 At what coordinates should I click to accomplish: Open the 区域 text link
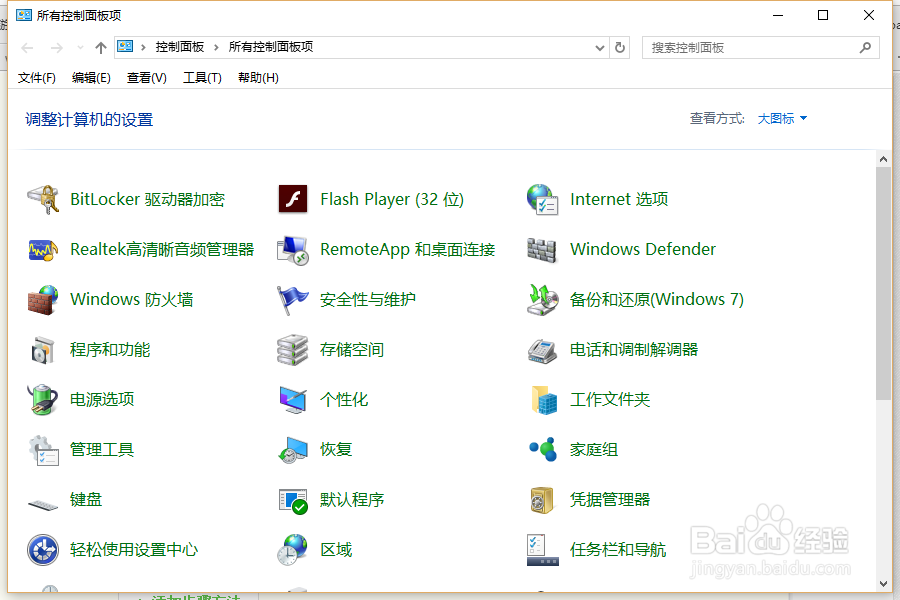click(x=336, y=550)
